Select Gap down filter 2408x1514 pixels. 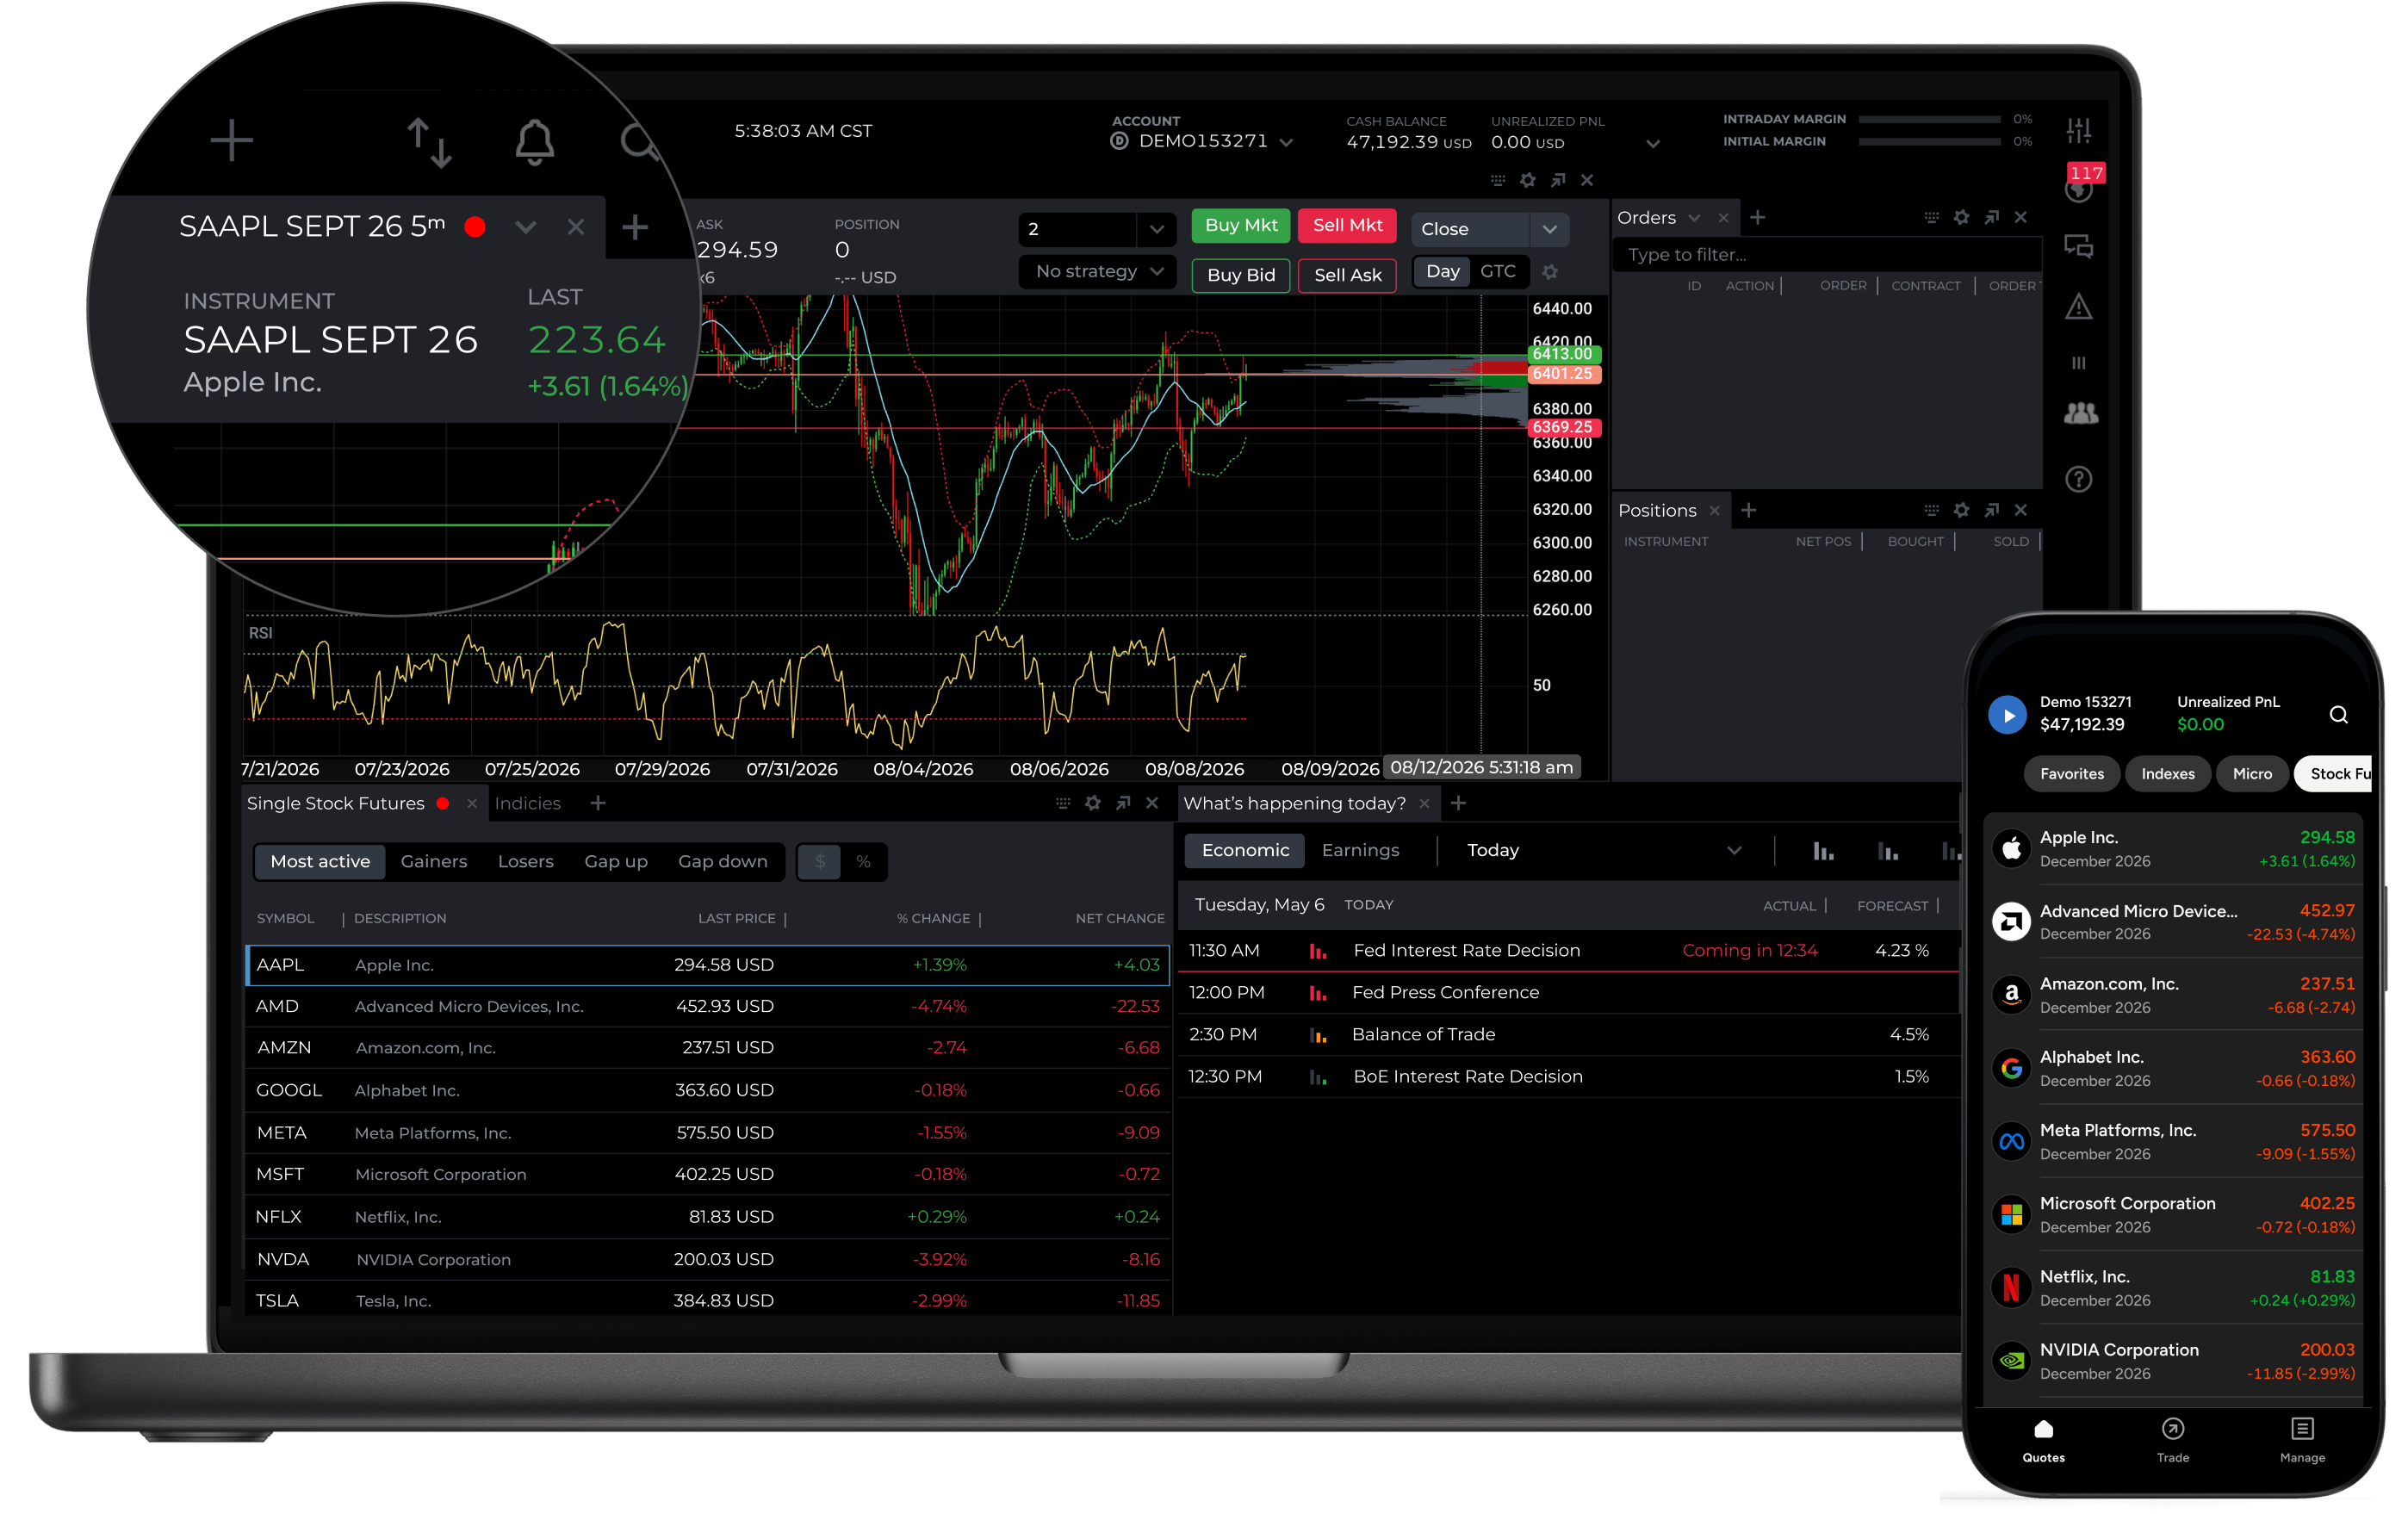722,862
